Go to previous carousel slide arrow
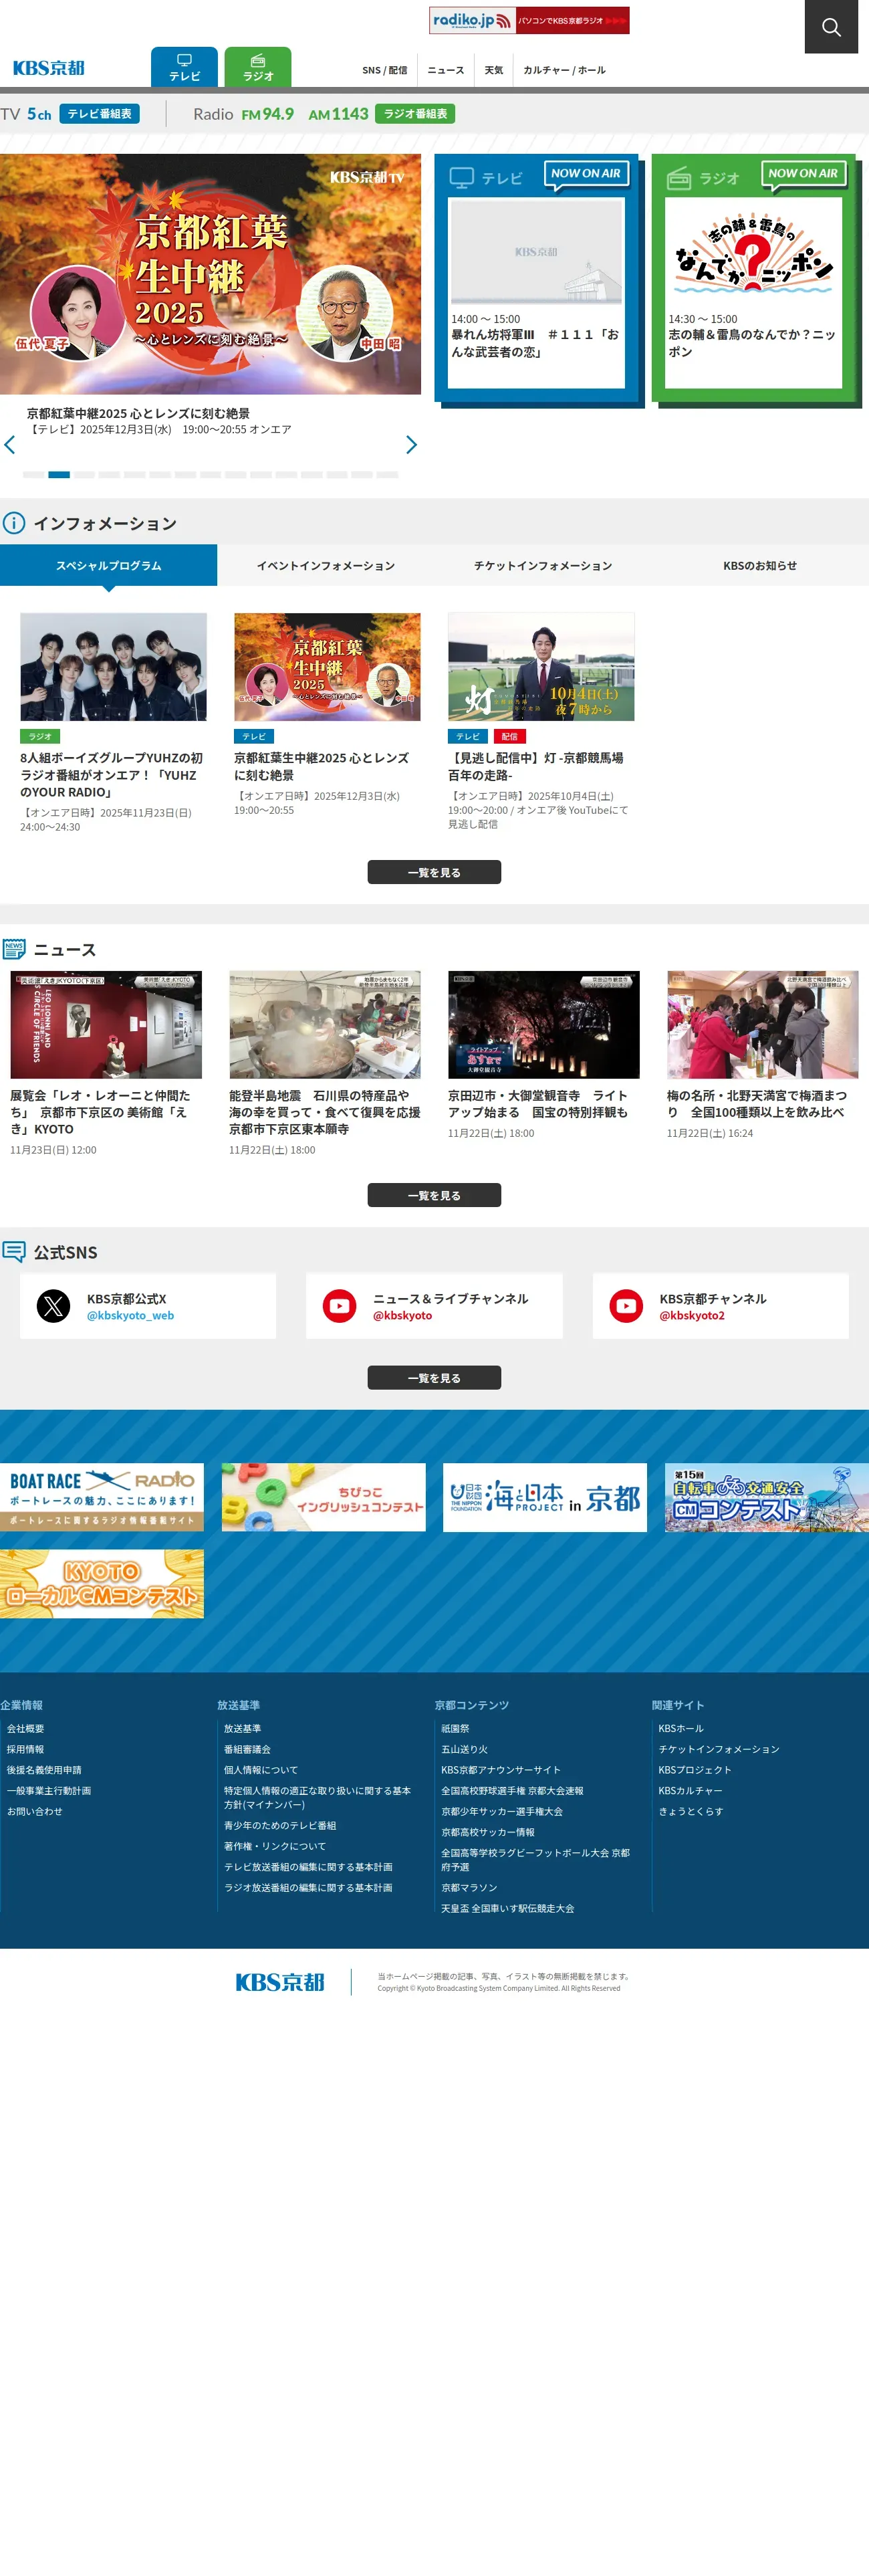 10,445
